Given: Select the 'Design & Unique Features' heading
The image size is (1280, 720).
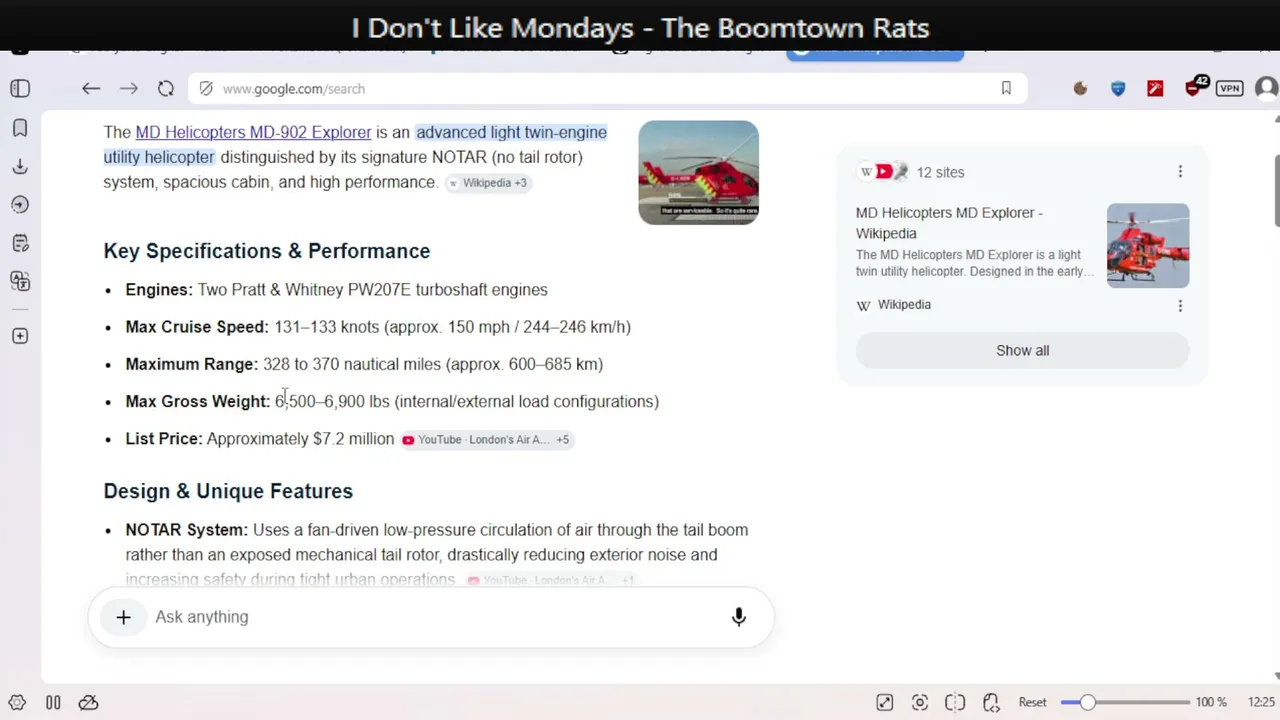Looking at the screenshot, I should click(x=228, y=491).
